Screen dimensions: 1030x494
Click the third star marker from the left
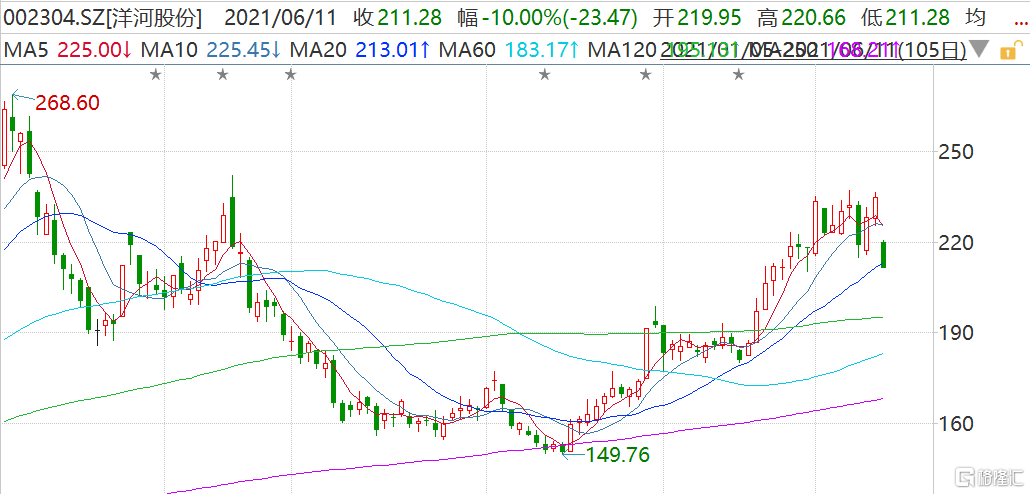click(290, 75)
